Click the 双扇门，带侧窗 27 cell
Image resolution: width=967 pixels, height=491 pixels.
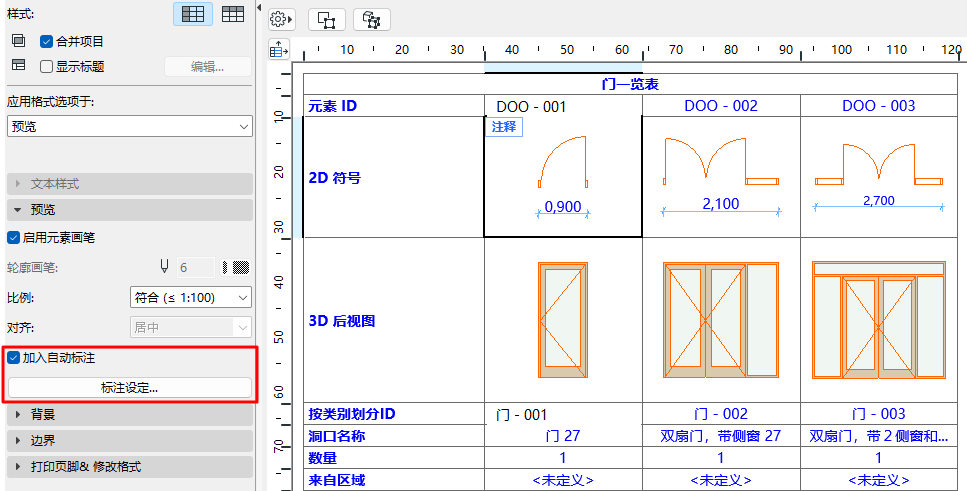pyautogui.click(x=721, y=435)
